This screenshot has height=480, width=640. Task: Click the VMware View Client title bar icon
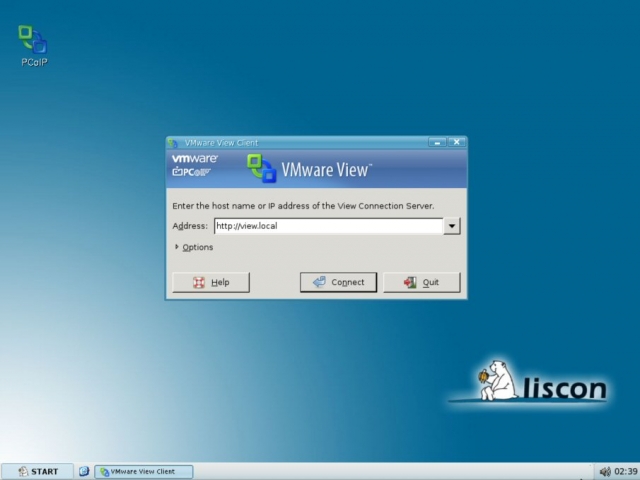point(173,143)
